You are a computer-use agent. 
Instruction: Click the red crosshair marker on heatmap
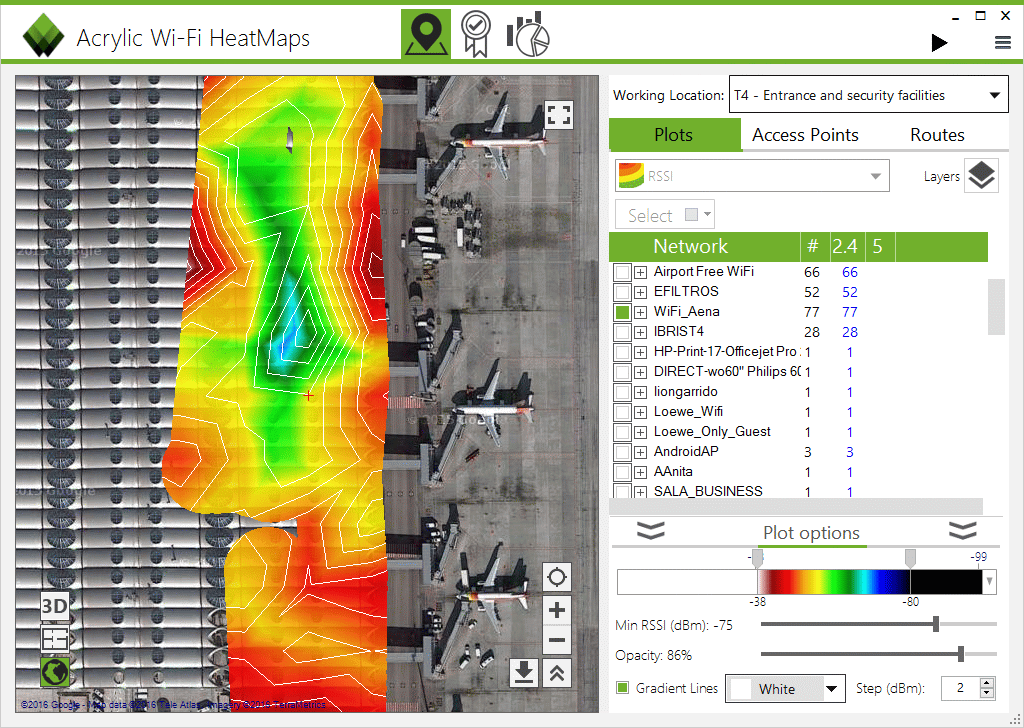click(308, 395)
